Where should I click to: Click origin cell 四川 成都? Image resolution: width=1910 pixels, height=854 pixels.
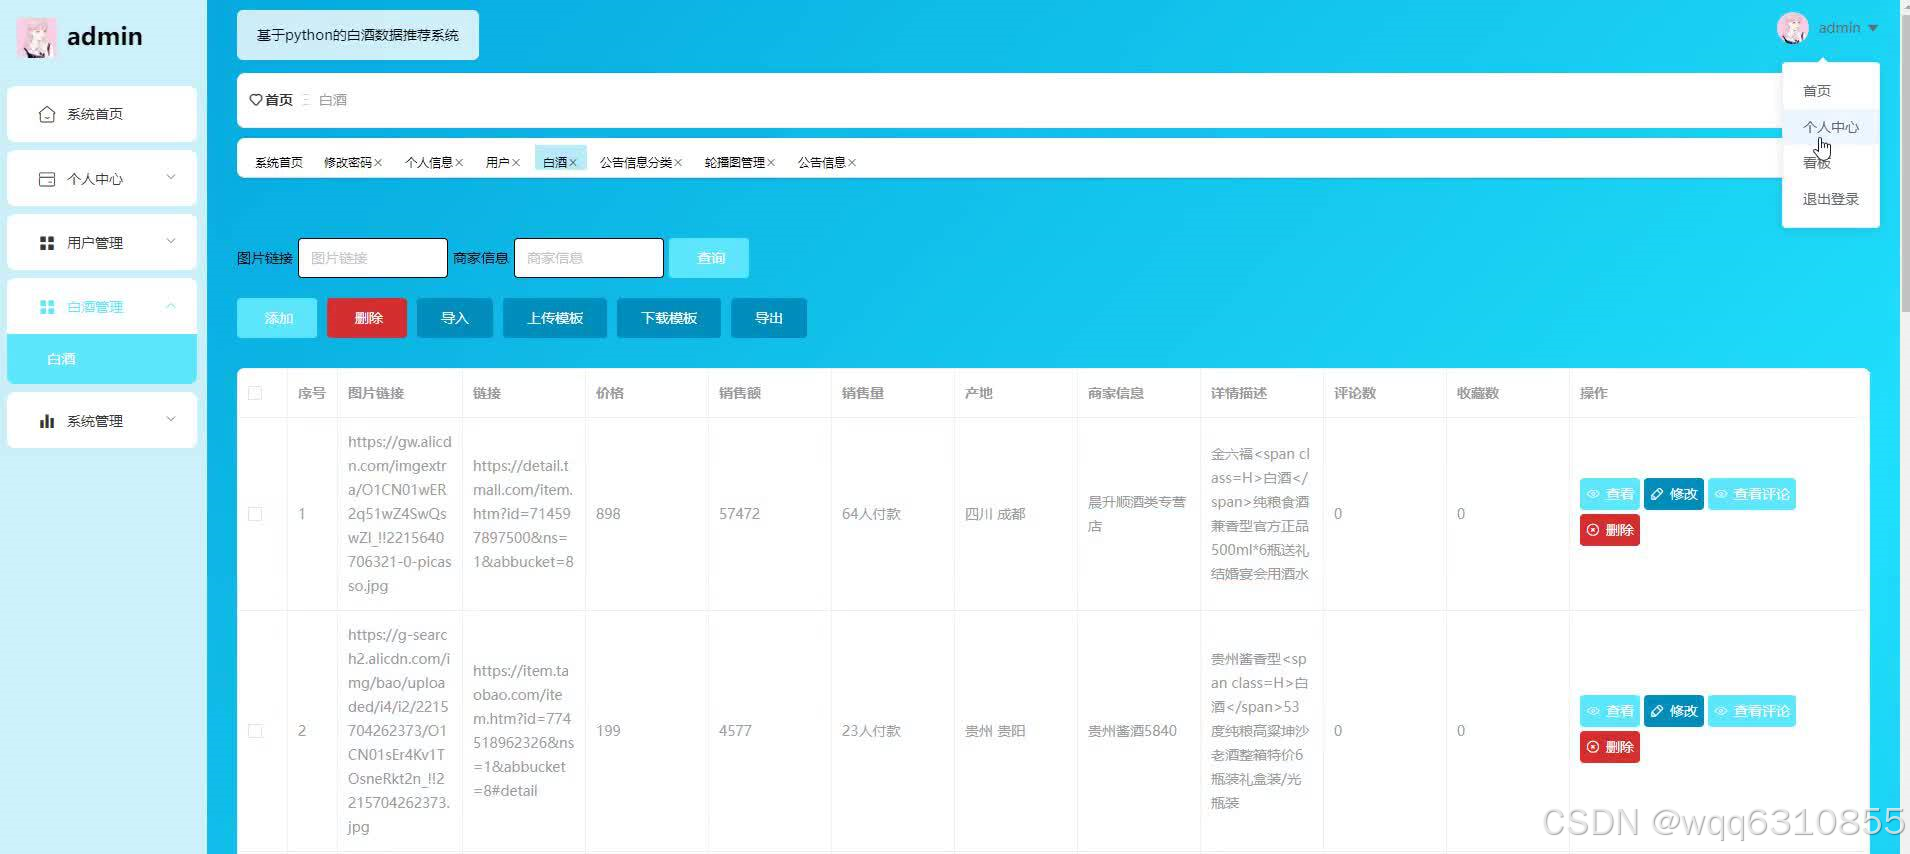click(995, 514)
